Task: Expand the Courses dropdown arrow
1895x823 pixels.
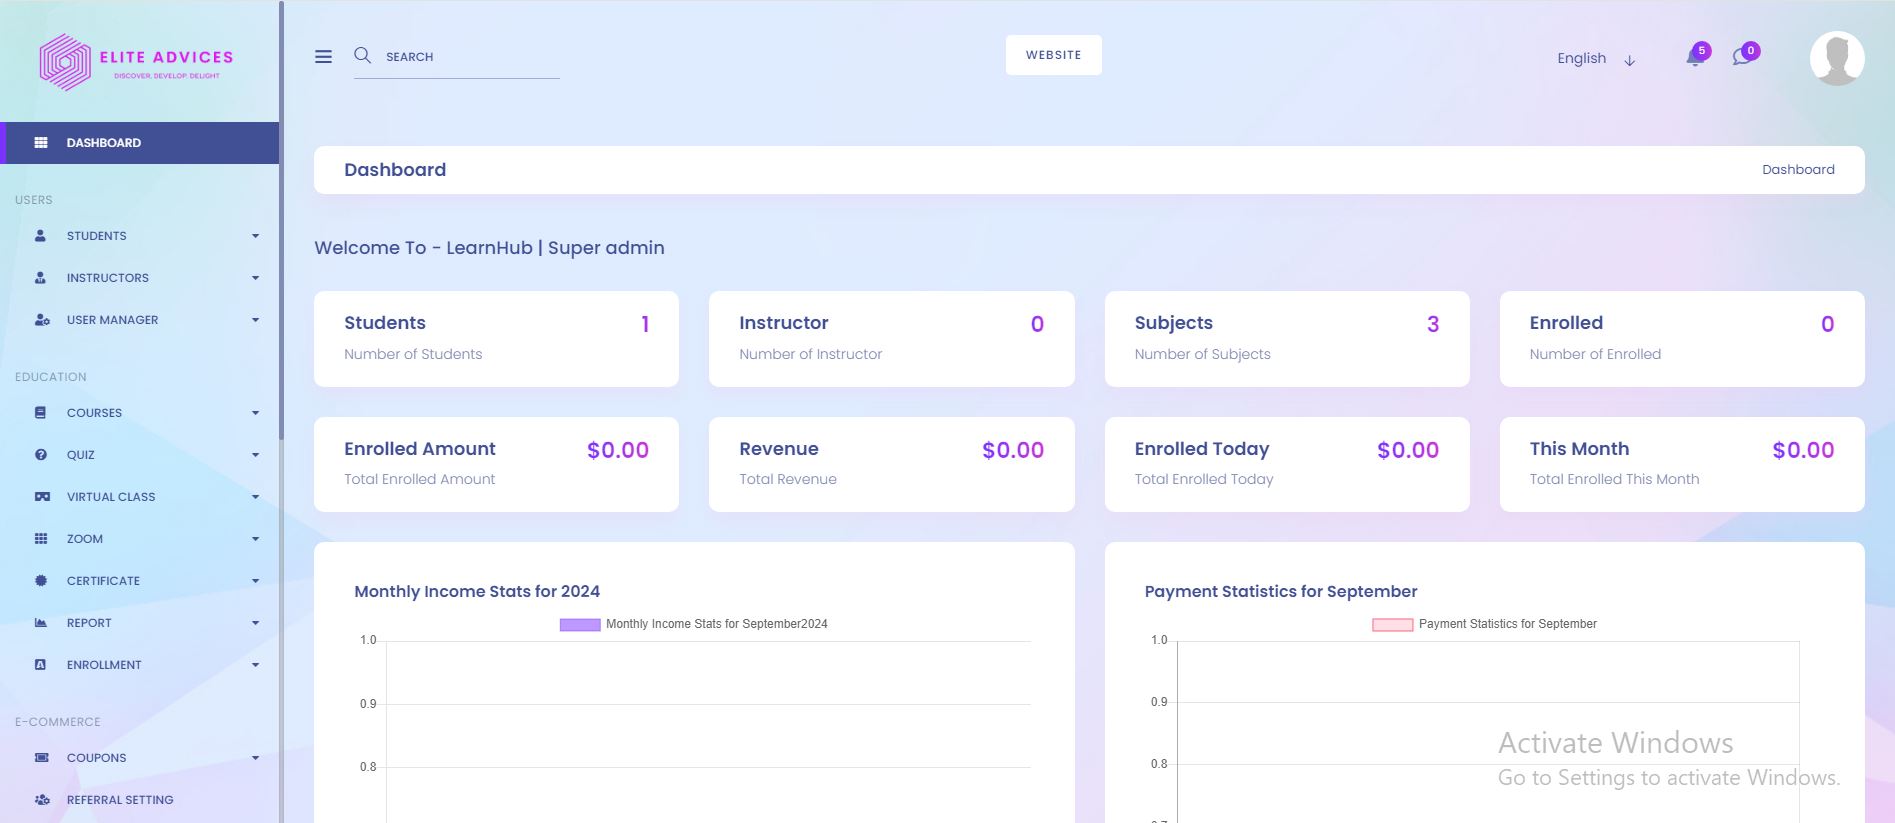Action: (255, 413)
